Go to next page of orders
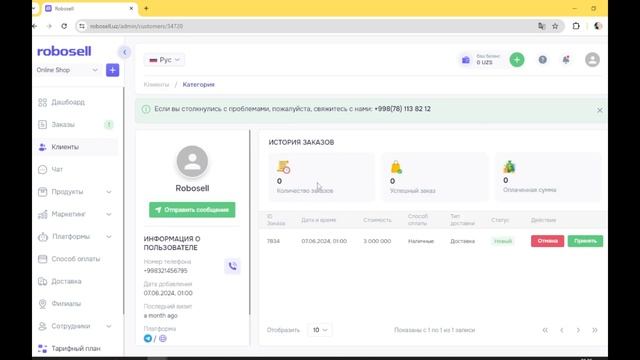 [x=578, y=330]
